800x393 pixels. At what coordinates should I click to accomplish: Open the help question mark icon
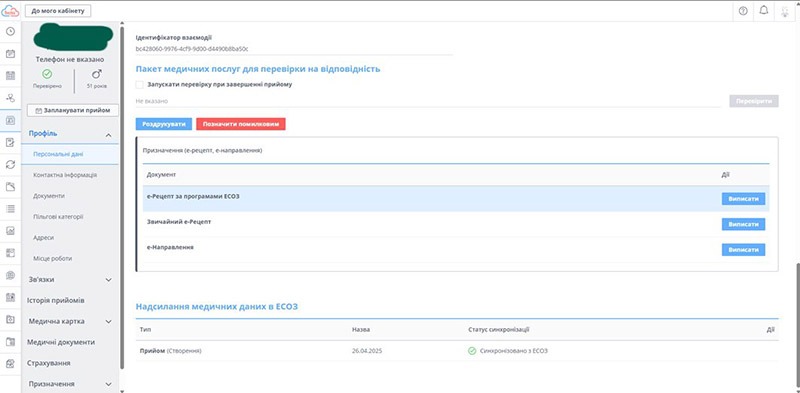click(x=743, y=11)
